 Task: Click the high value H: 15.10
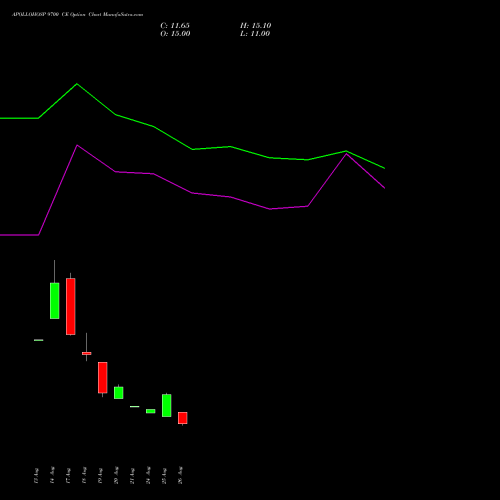click(256, 26)
